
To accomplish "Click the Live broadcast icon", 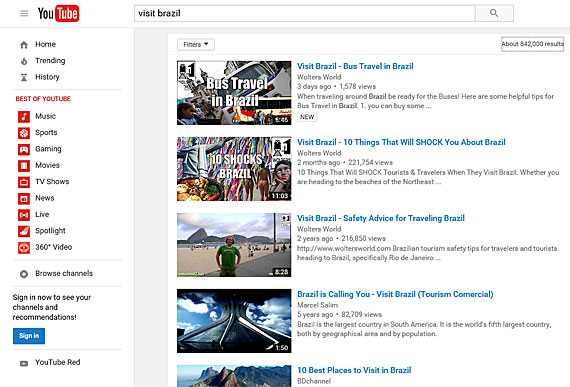I will (24, 215).
